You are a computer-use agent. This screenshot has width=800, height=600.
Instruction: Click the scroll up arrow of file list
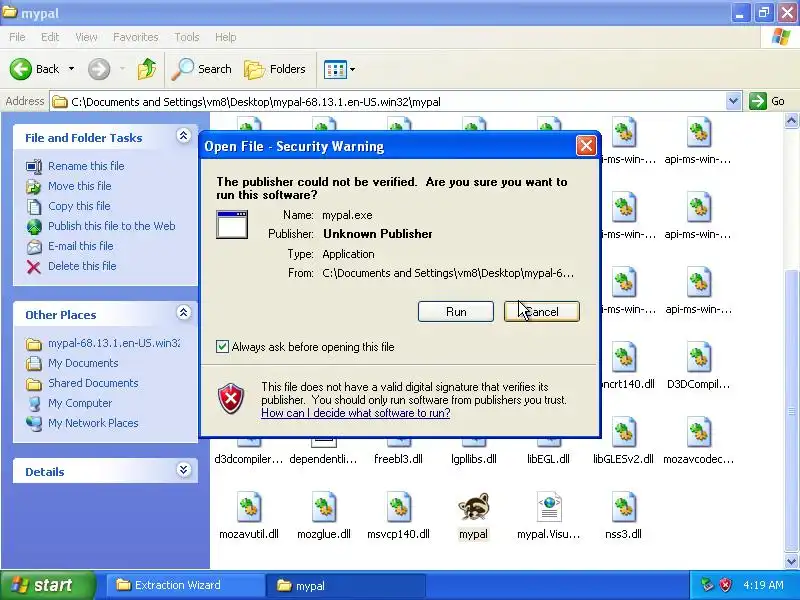click(x=791, y=121)
